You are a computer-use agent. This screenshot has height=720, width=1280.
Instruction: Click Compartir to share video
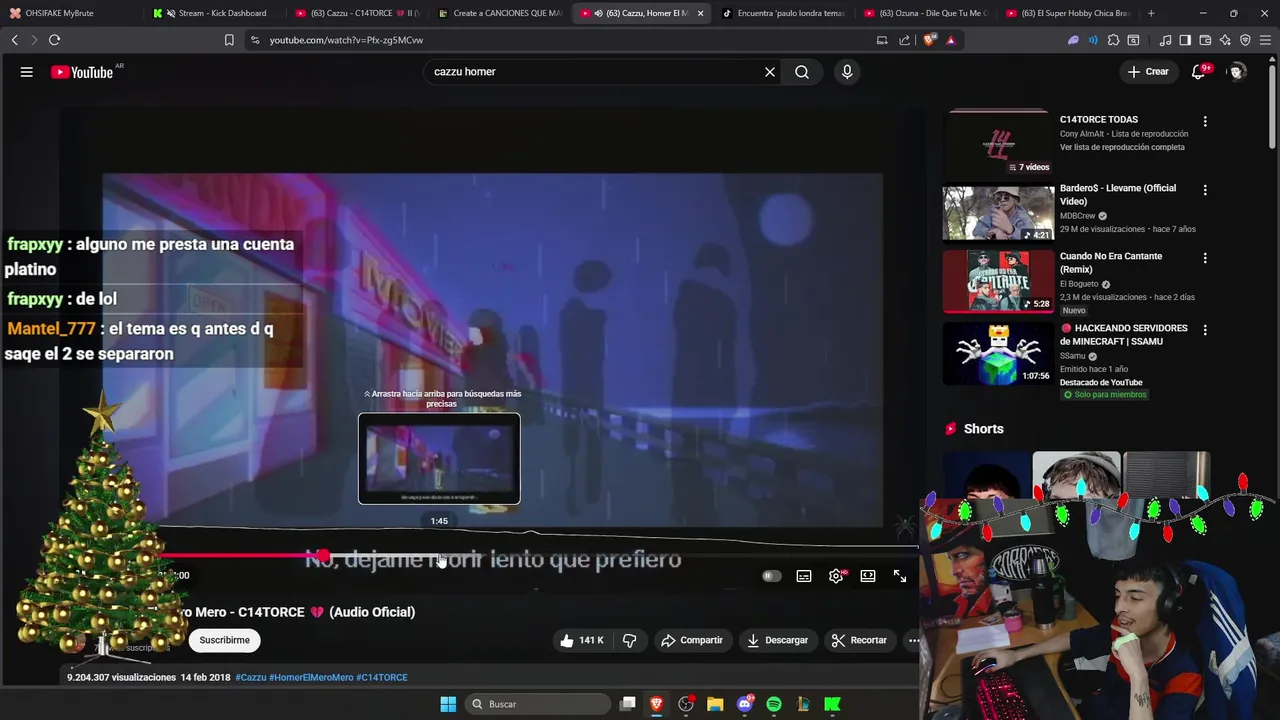[692, 640]
